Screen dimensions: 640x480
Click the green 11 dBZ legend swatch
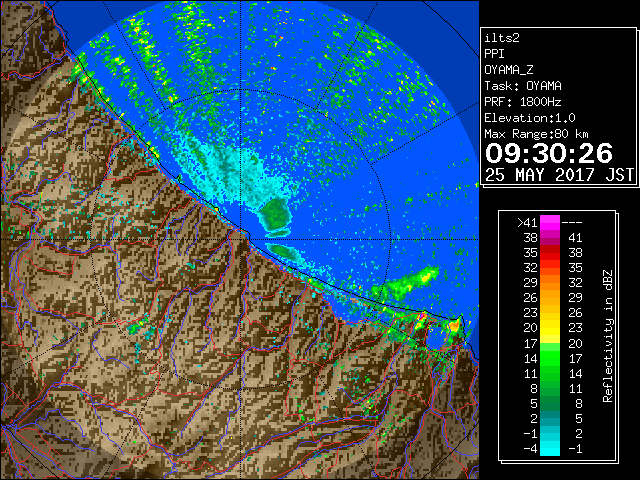coord(550,373)
